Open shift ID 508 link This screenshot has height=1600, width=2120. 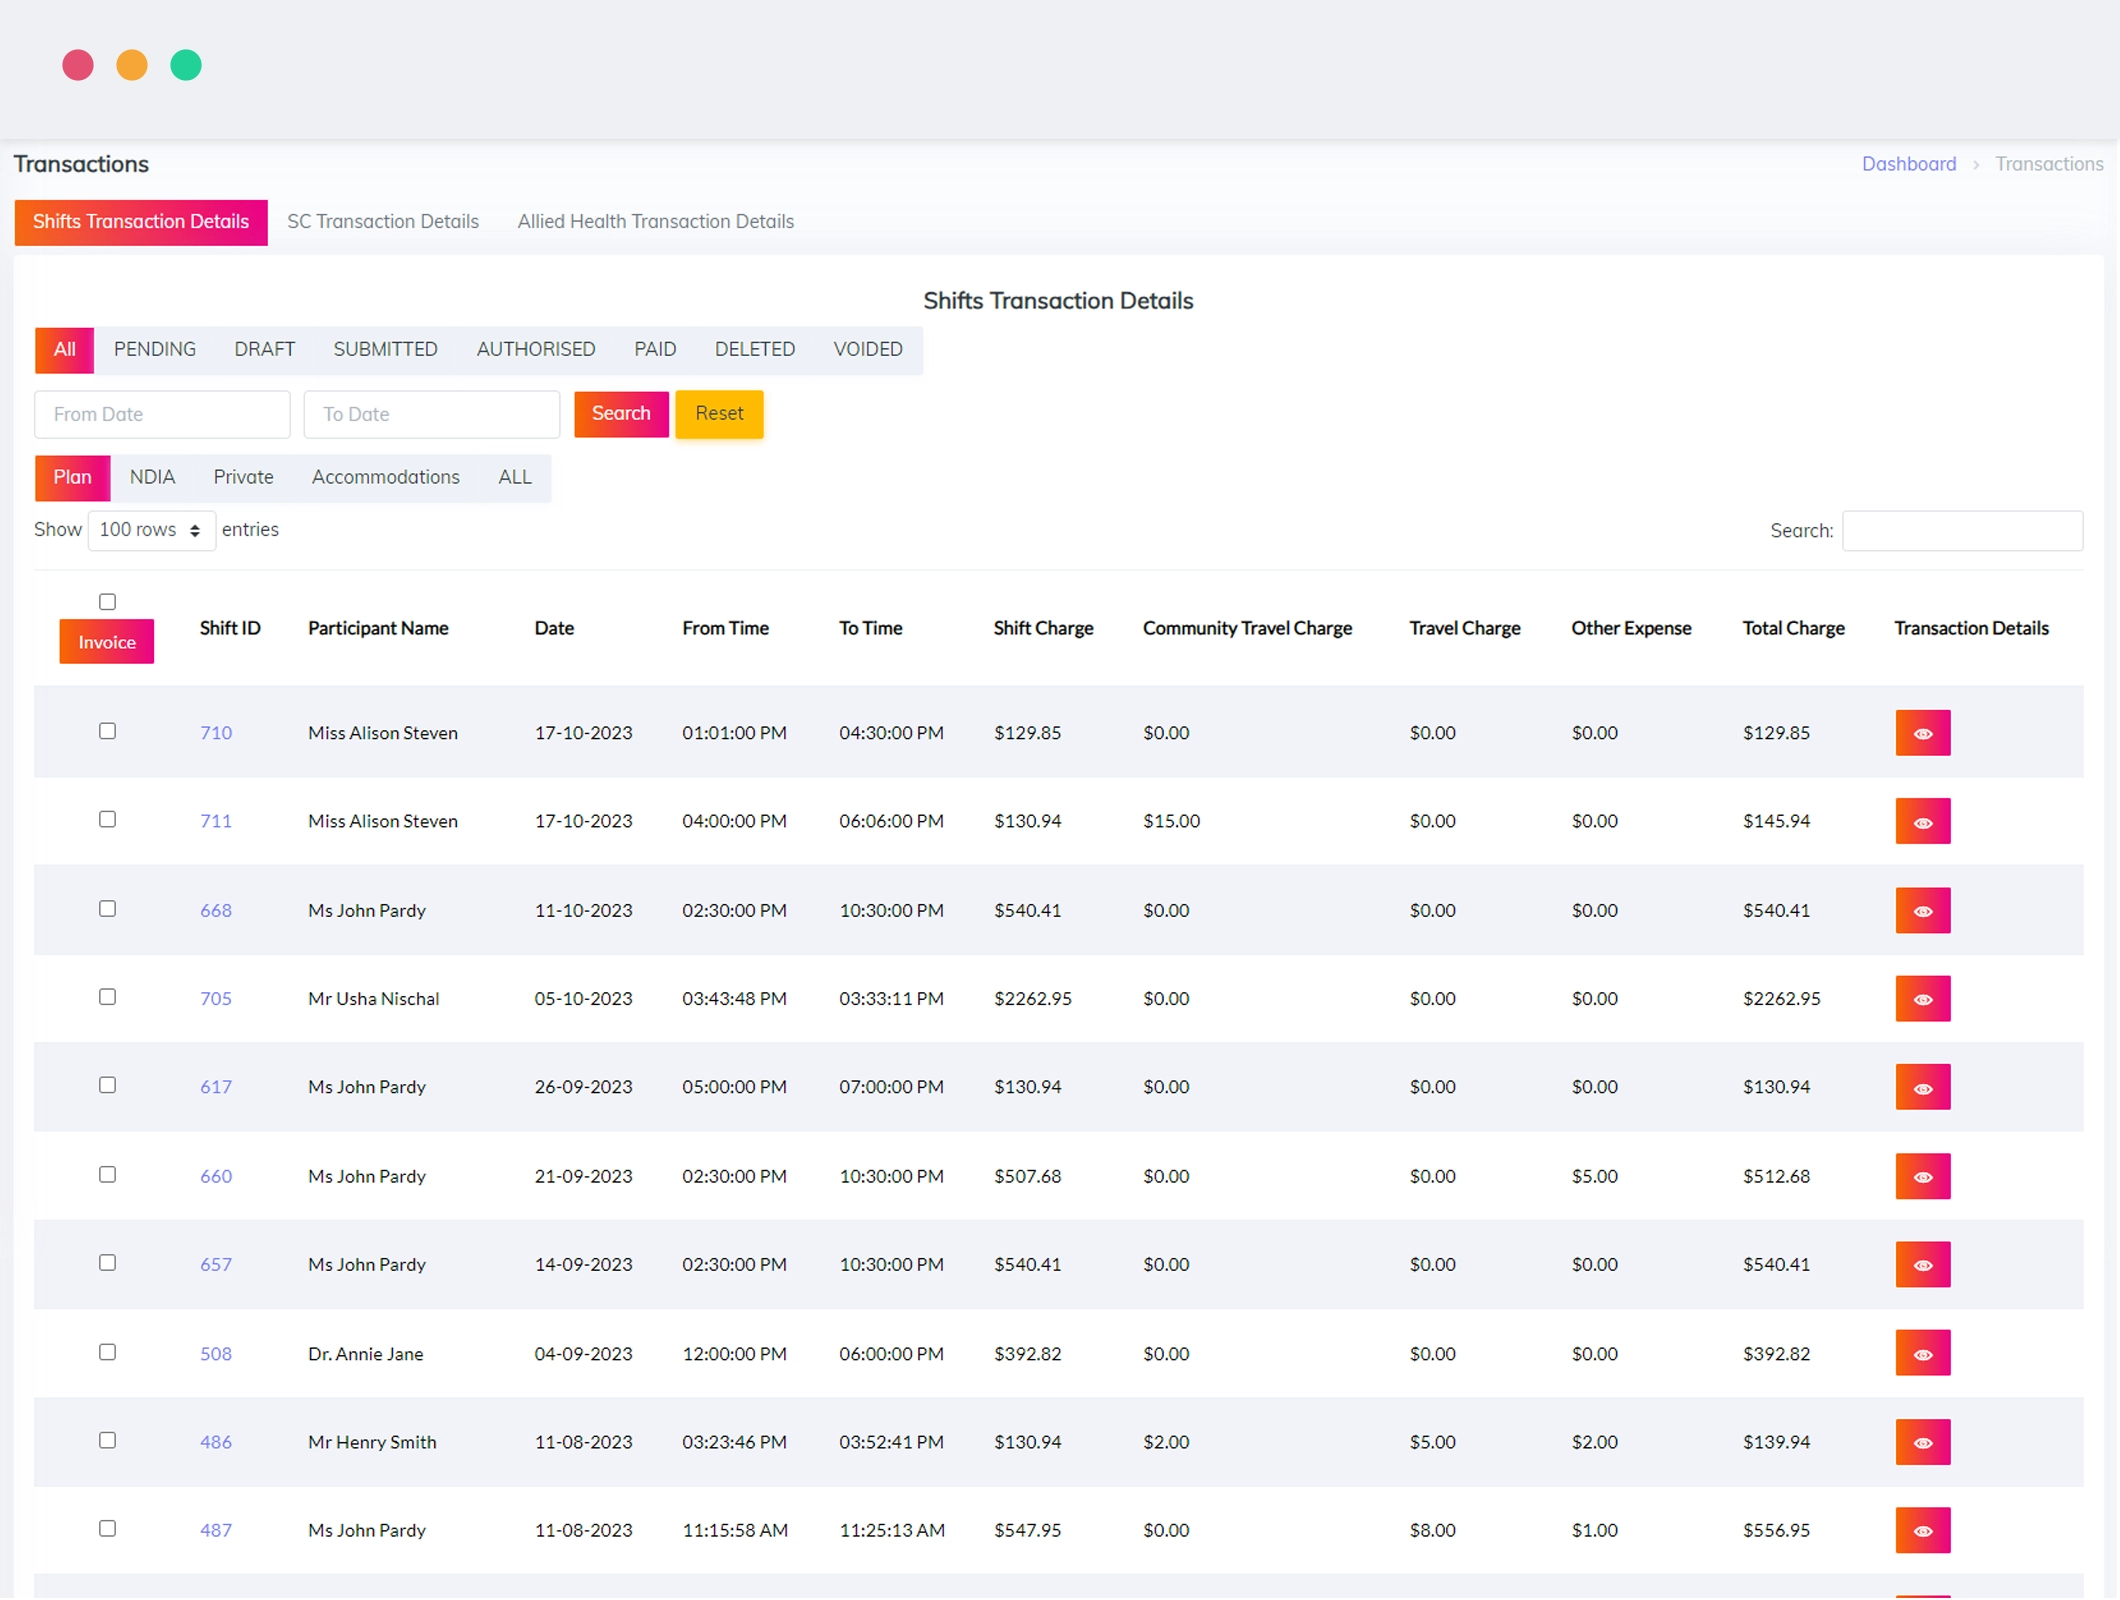(216, 1354)
